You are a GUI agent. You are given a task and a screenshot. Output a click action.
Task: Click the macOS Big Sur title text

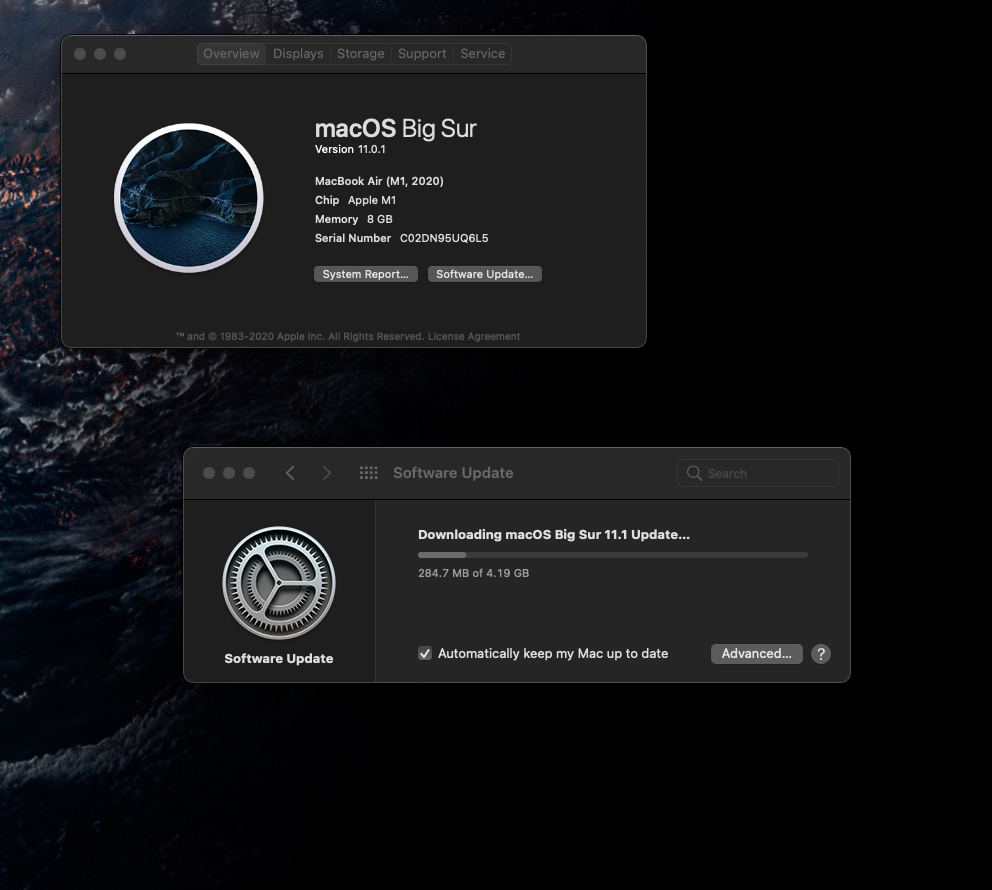point(395,128)
